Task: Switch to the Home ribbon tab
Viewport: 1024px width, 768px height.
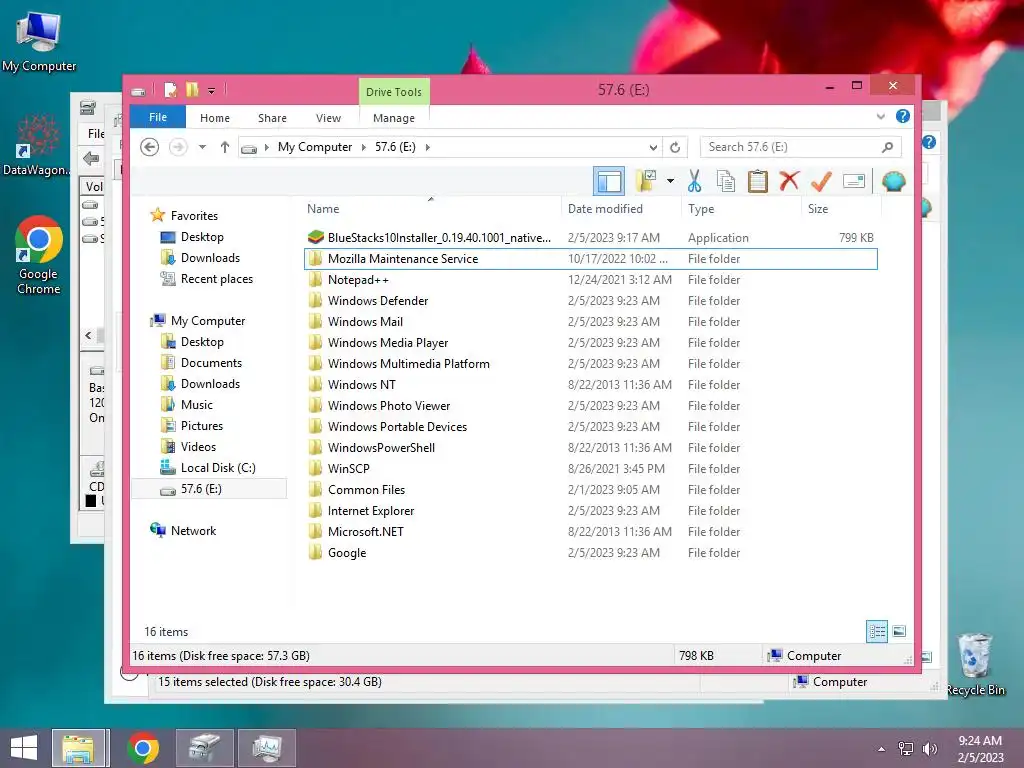Action: (215, 118)
